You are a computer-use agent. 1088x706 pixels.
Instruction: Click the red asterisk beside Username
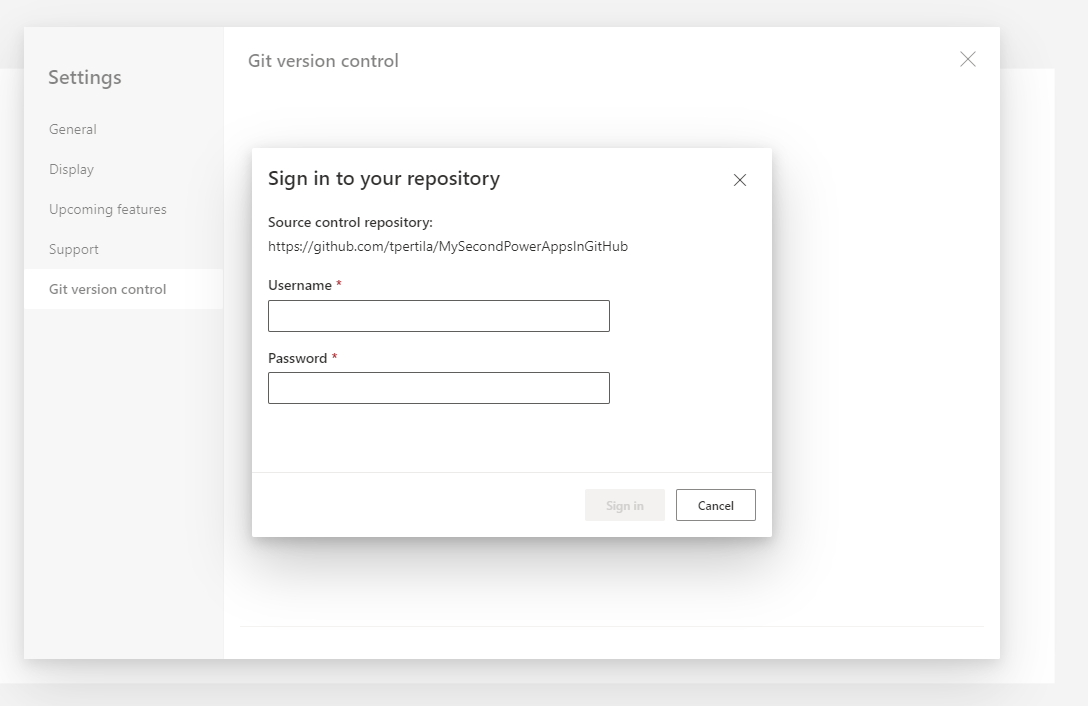pyautogui.click(x=339, y=285)
